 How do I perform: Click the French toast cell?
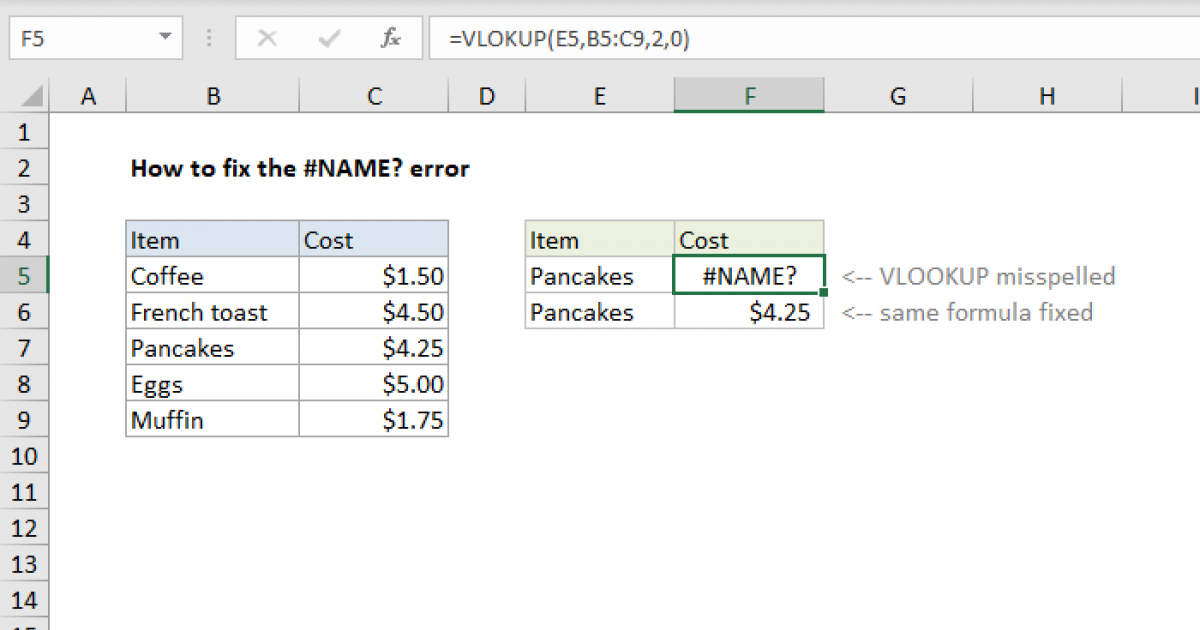tap(212, 312)
